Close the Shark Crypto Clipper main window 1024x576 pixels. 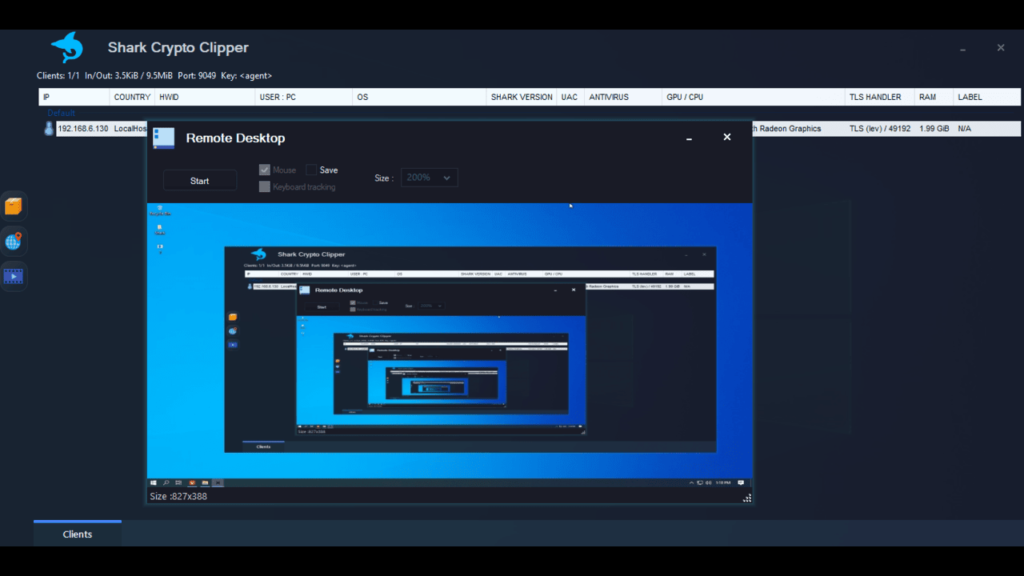[1000, 48]
